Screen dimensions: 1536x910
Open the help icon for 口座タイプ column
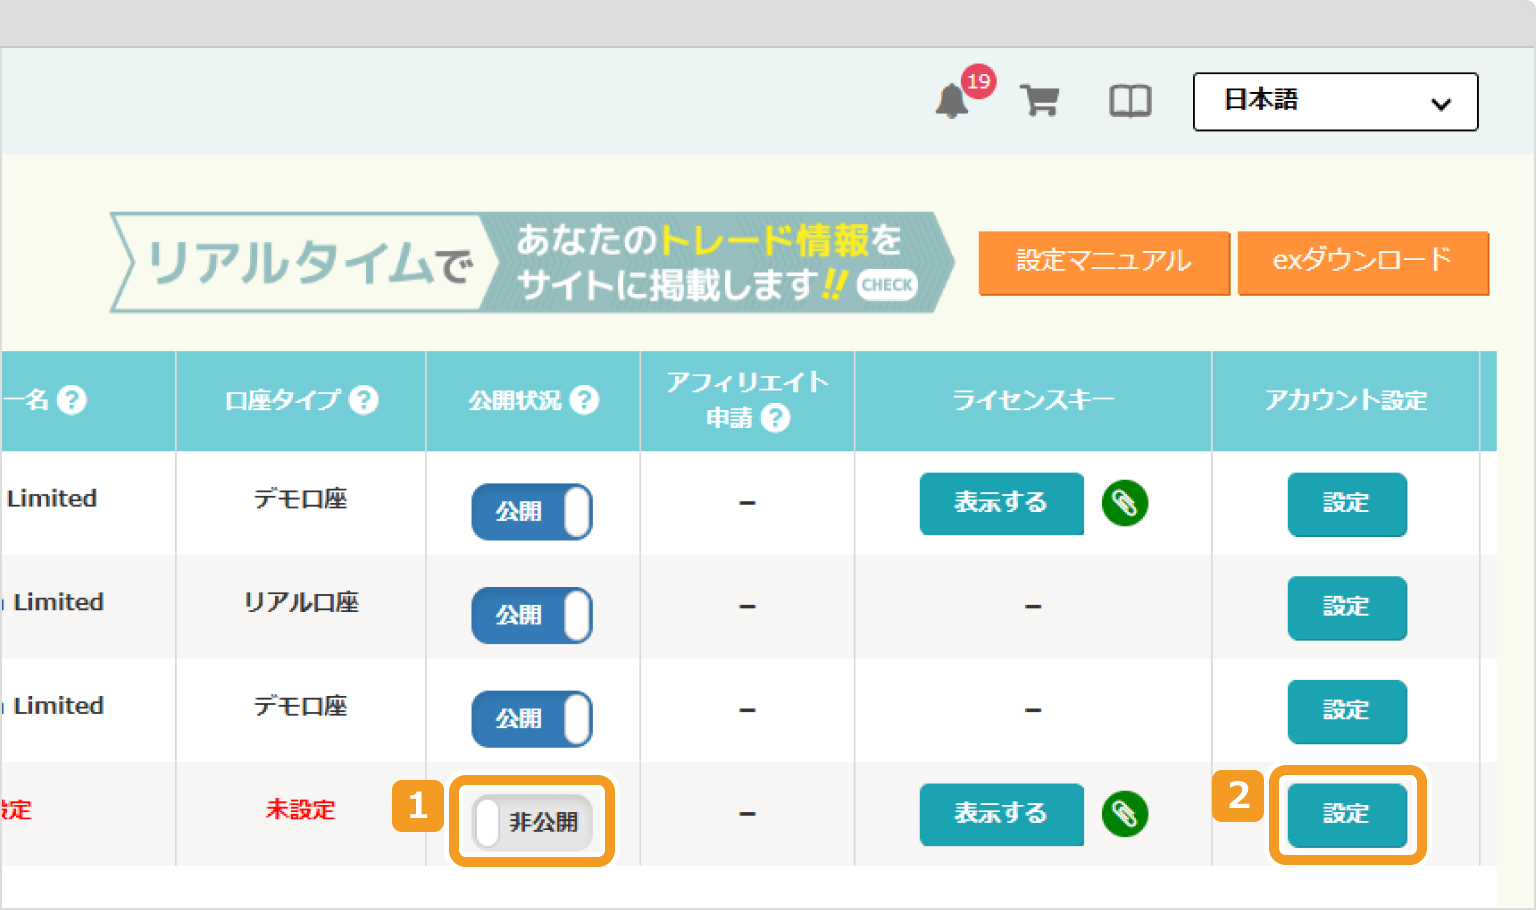[x=366, y=399]
